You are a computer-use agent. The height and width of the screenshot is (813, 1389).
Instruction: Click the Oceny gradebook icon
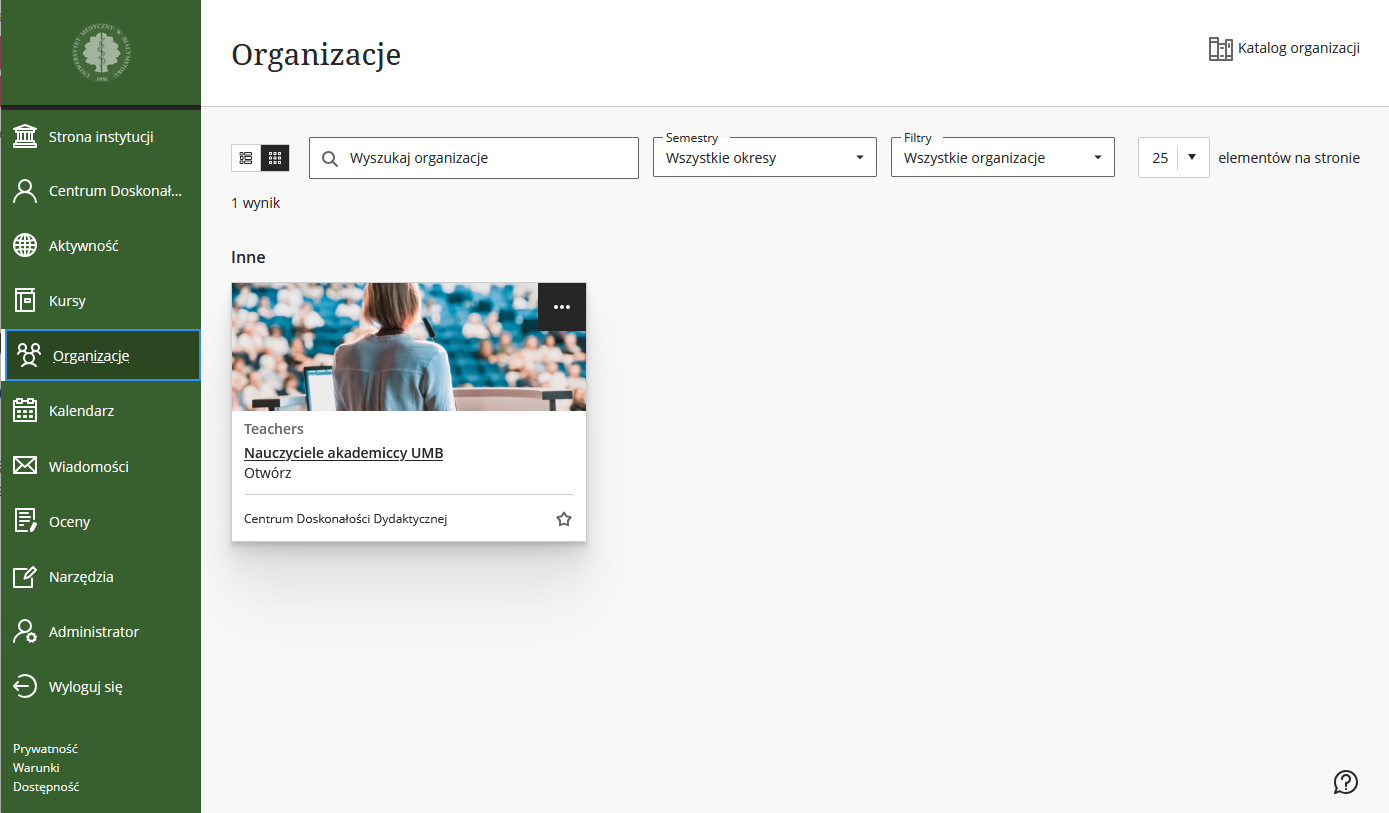coord(25,521)
